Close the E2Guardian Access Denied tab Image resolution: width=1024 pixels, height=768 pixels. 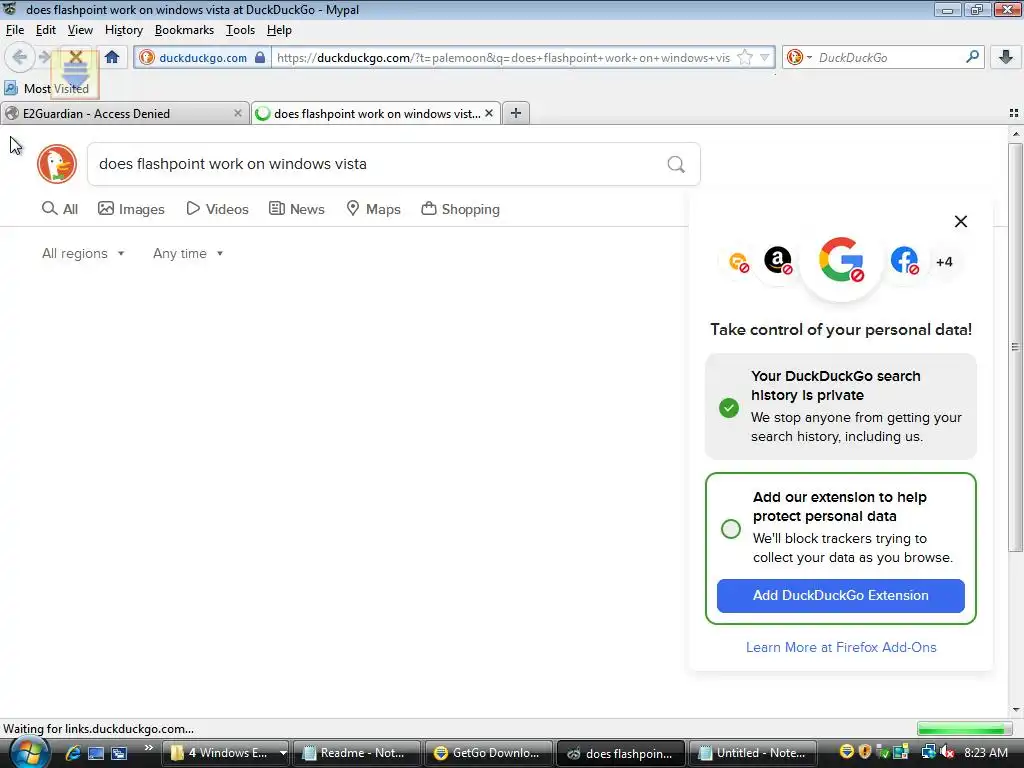point(238,113)
